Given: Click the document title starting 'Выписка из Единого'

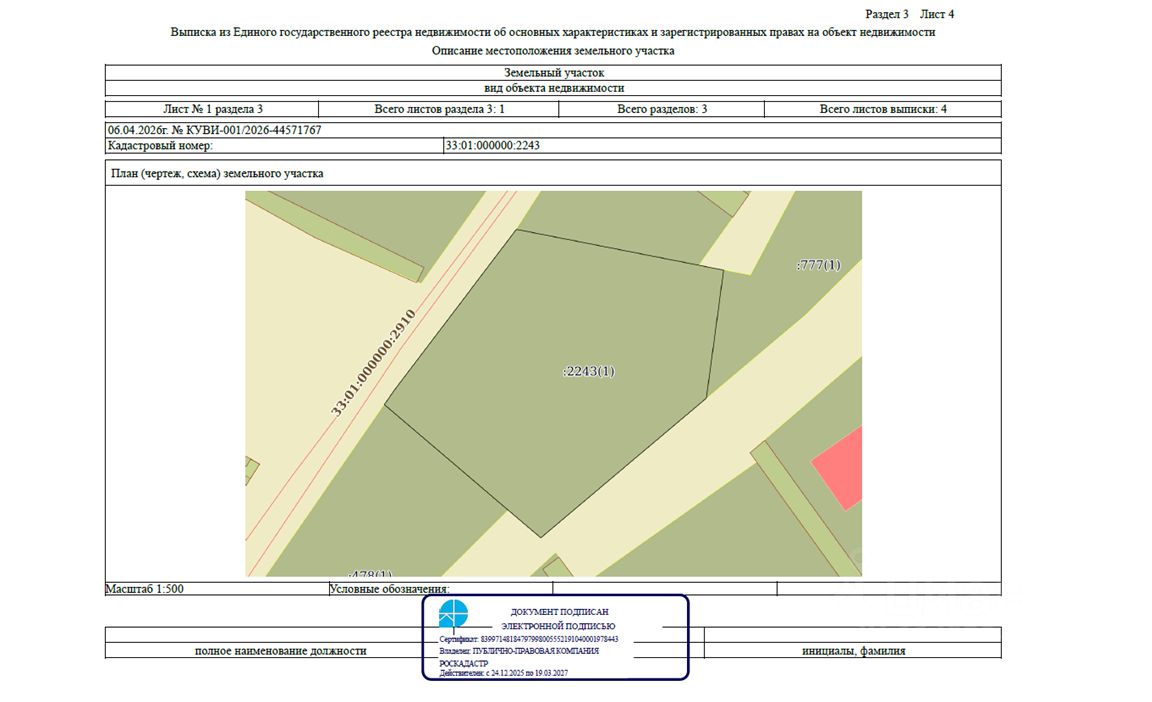Looking at the screenshot, I should [x=553, y=32].
